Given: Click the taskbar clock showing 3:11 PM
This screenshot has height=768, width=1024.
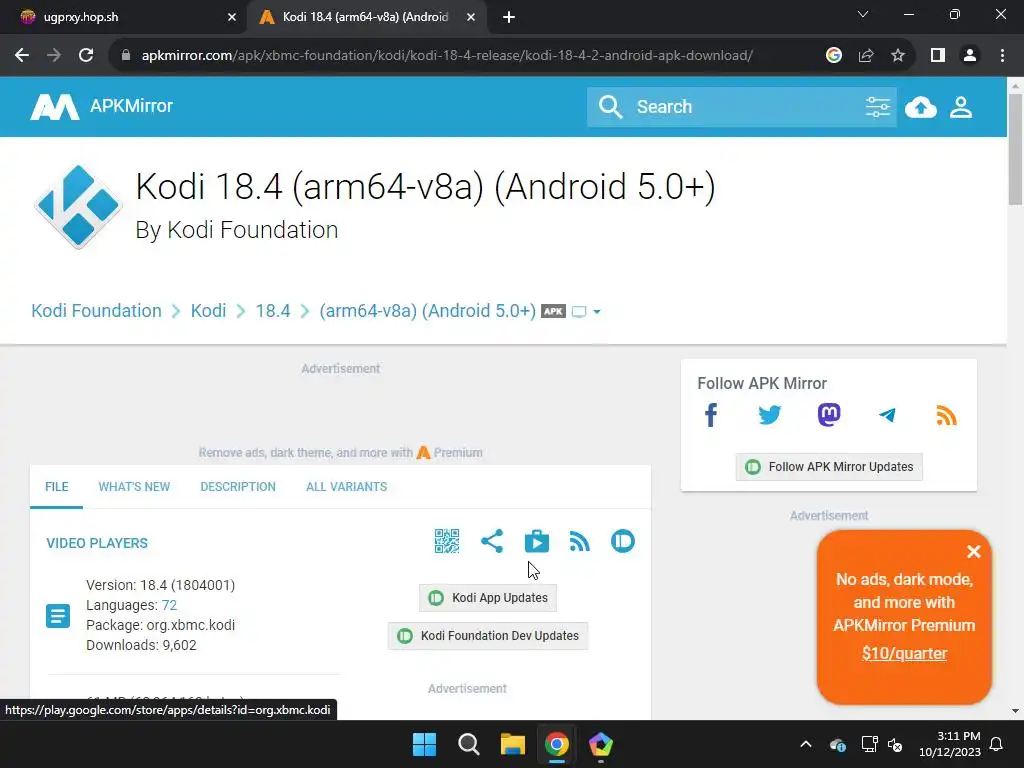Looking at the screenshot, I should click(x=950, y=744).
